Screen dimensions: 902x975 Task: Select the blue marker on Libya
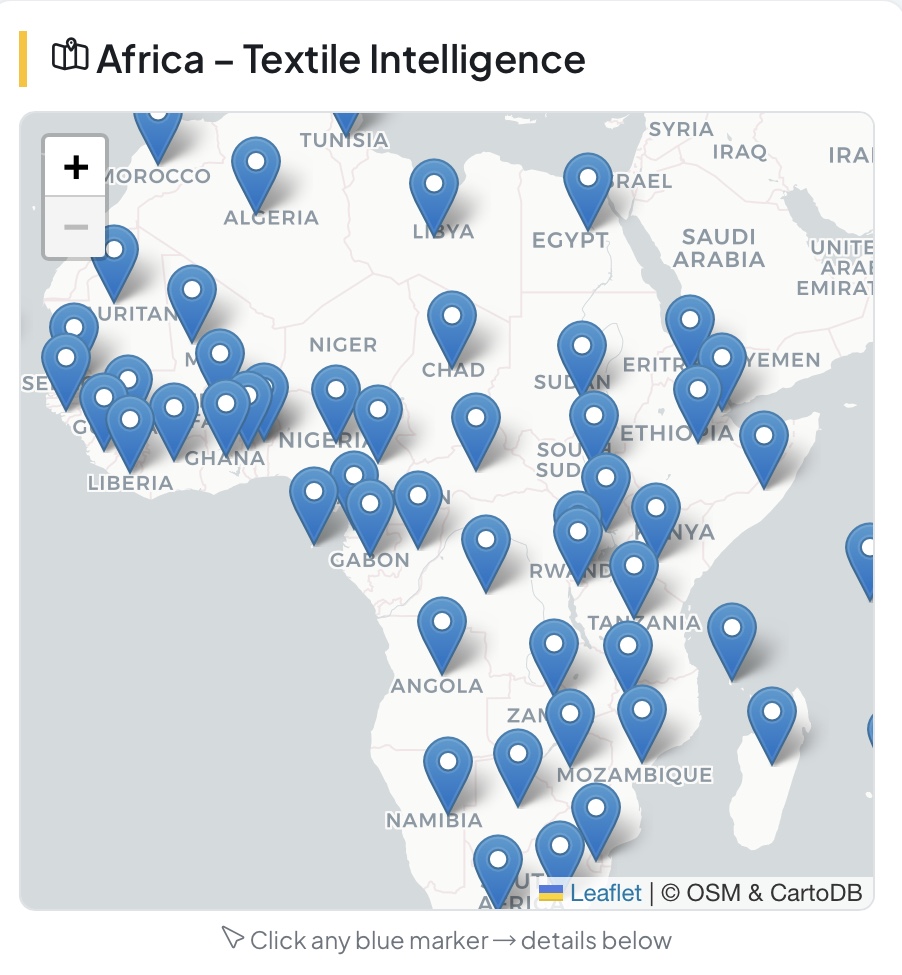[x=434, y=193]
